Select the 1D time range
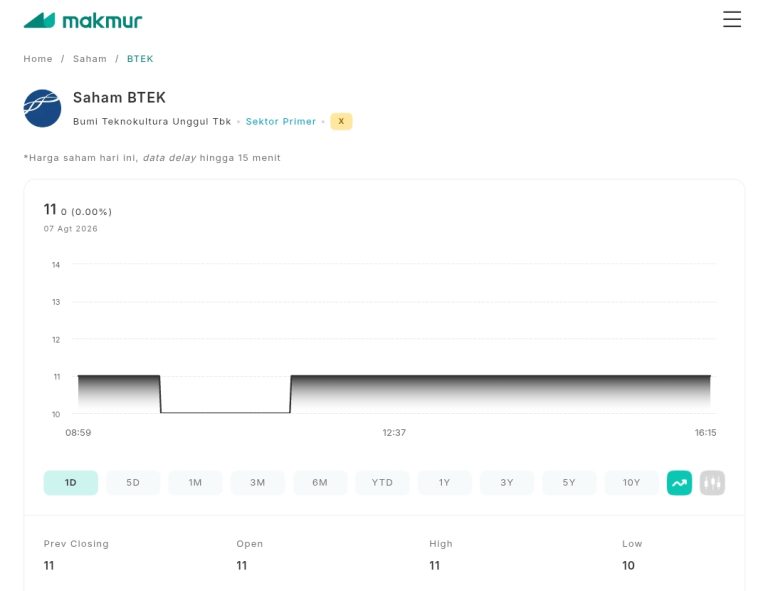This screenshot has width=768, height=591. point(71,483)
